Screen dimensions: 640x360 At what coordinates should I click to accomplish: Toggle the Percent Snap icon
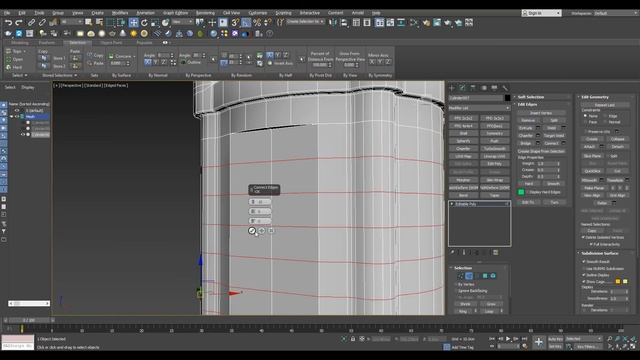click(257, 23)
